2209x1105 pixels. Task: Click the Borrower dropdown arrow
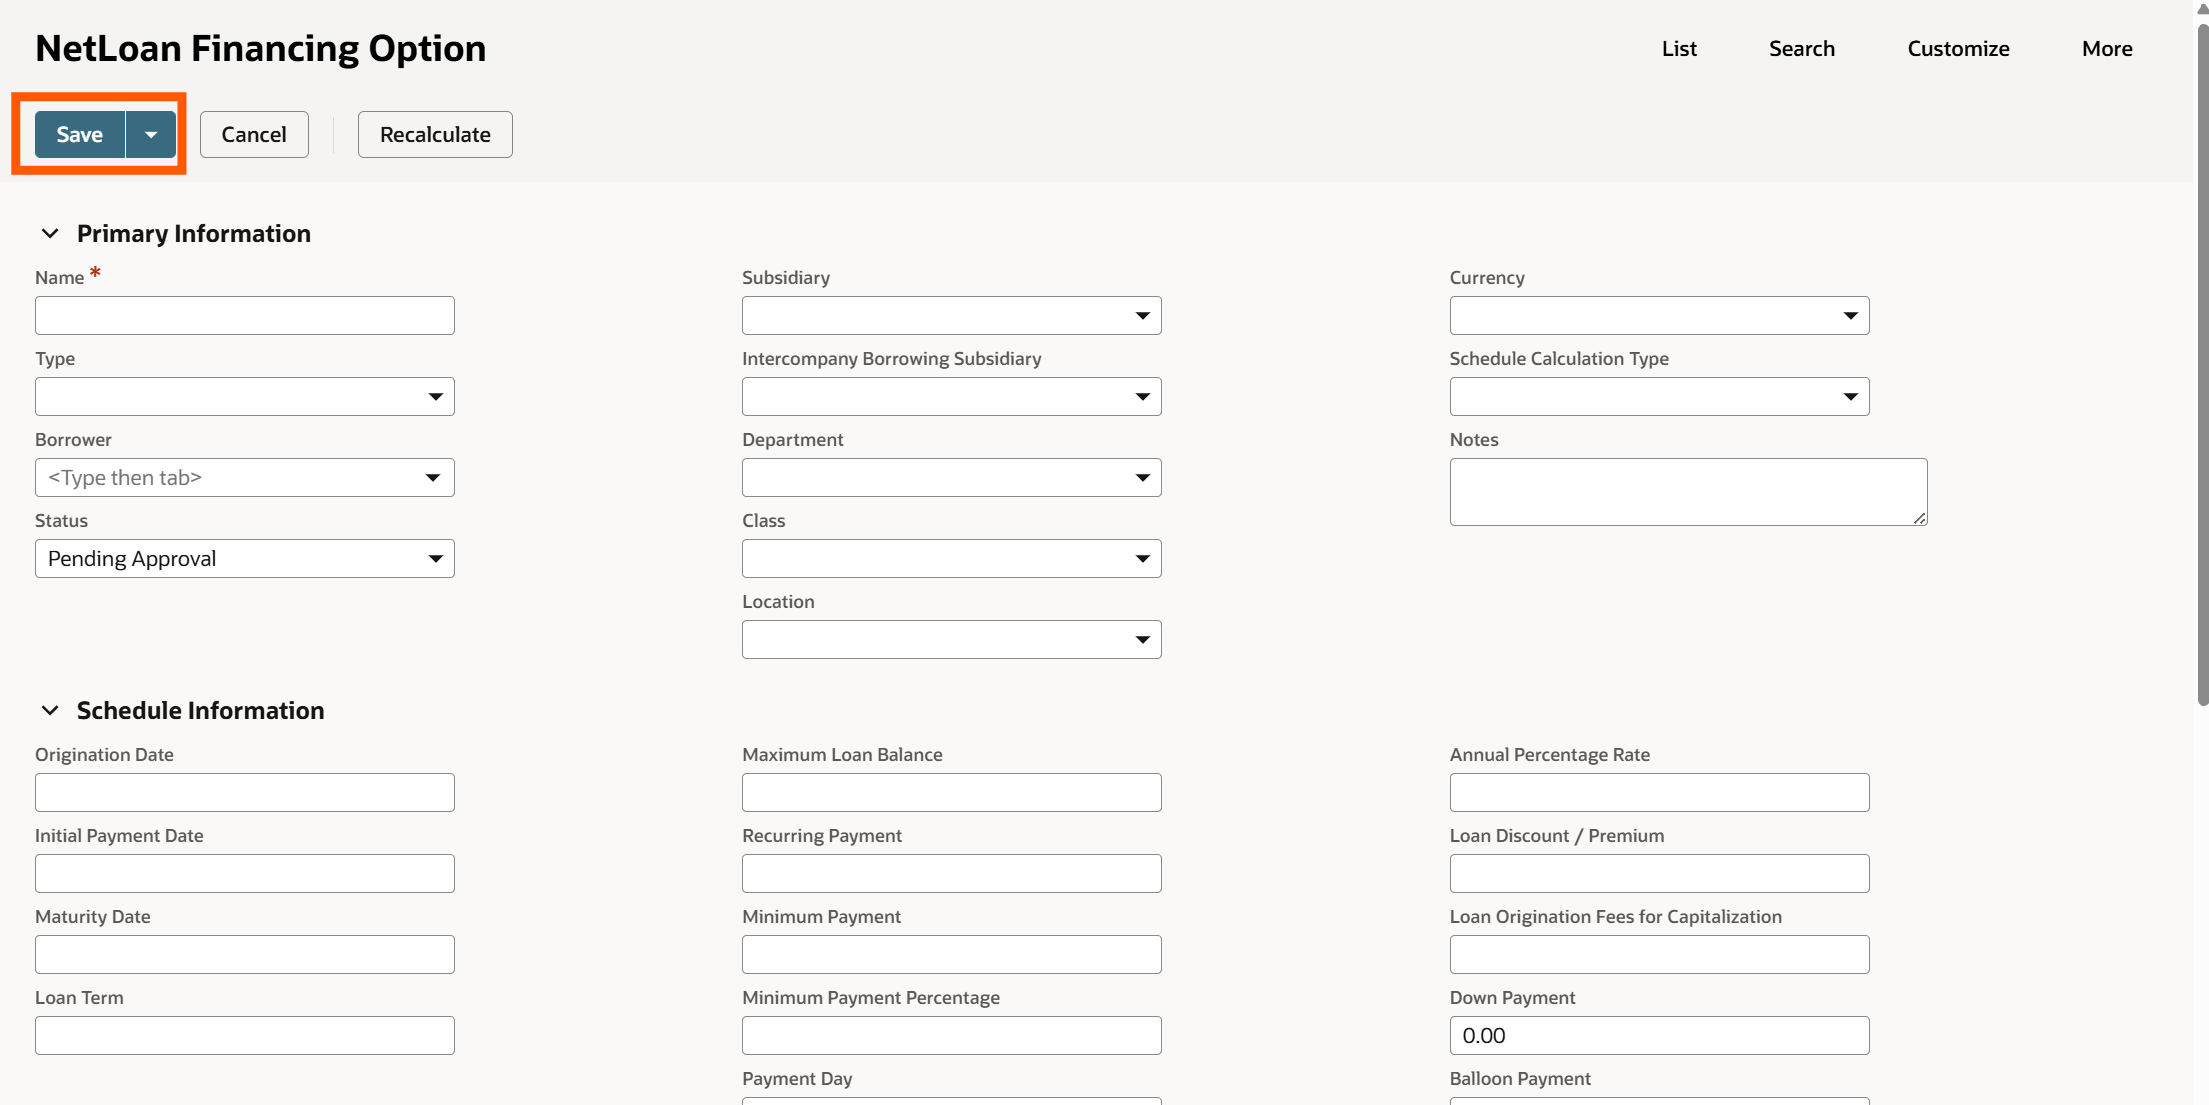click(x=433, y=478)
